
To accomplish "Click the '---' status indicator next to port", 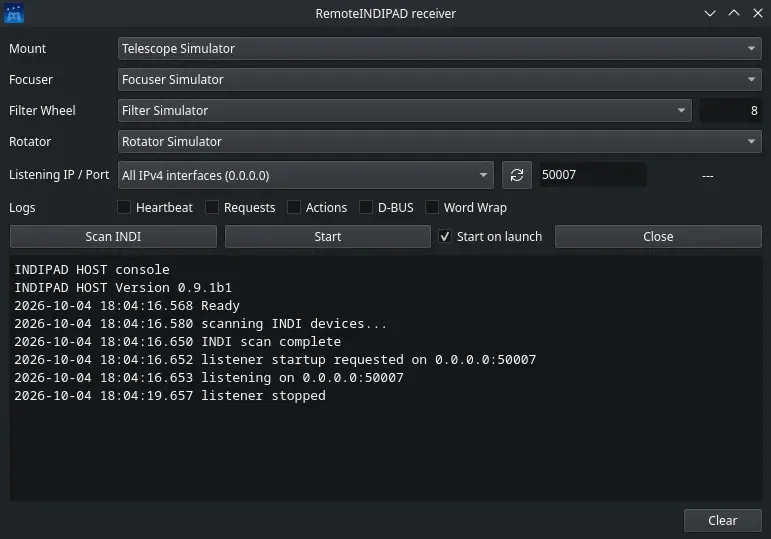I will [707, 176].
